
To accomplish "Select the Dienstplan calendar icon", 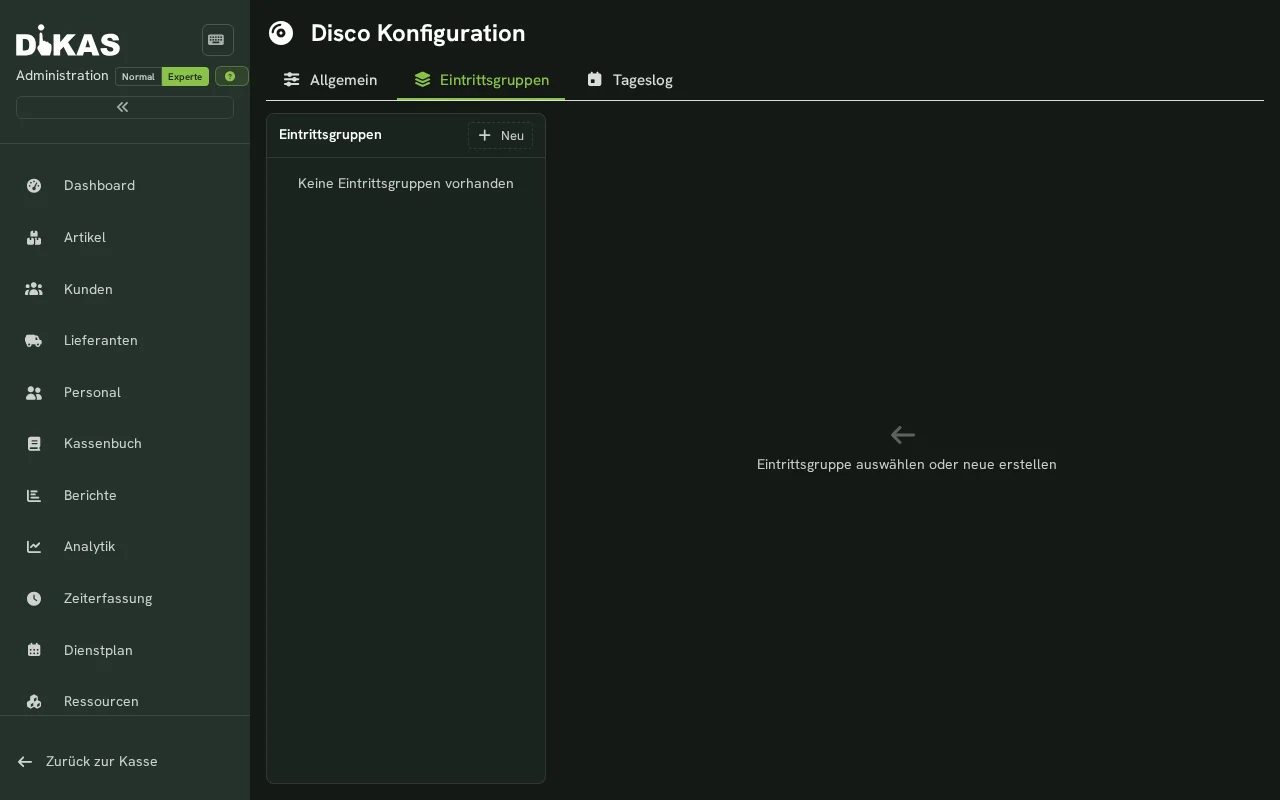I will pyautogui.click(x=34, y=650).
